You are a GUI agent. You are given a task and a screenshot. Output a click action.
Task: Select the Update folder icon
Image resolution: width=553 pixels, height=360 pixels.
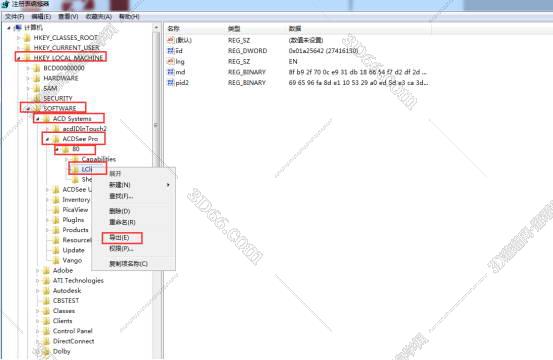tap(56, 250)
